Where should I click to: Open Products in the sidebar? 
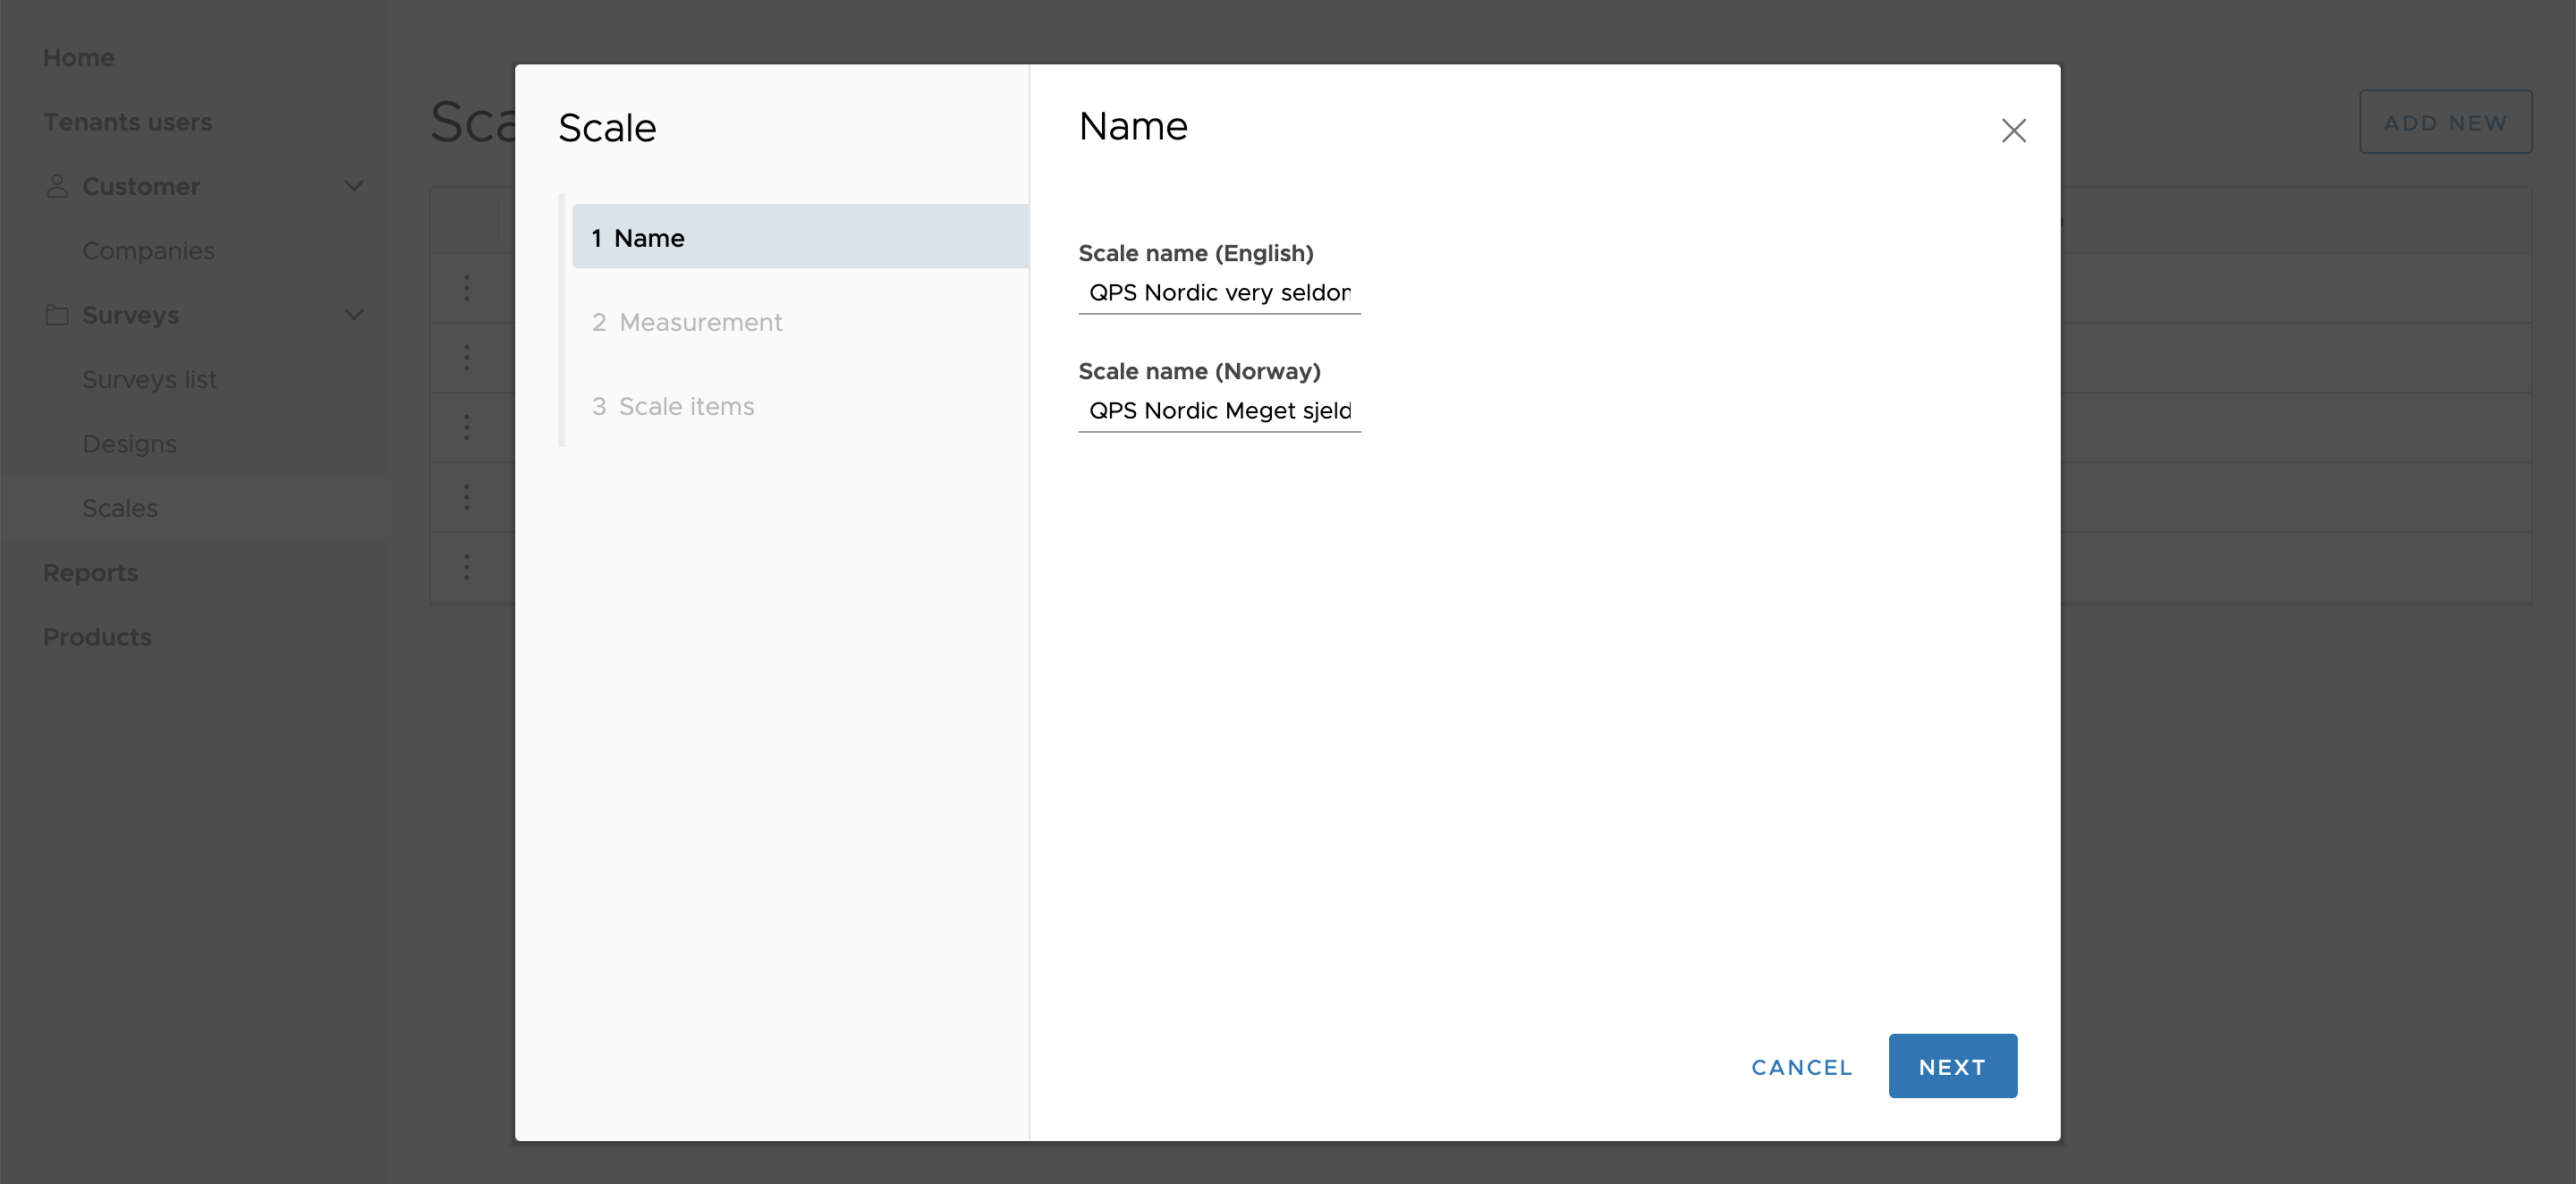click(97, 637)
